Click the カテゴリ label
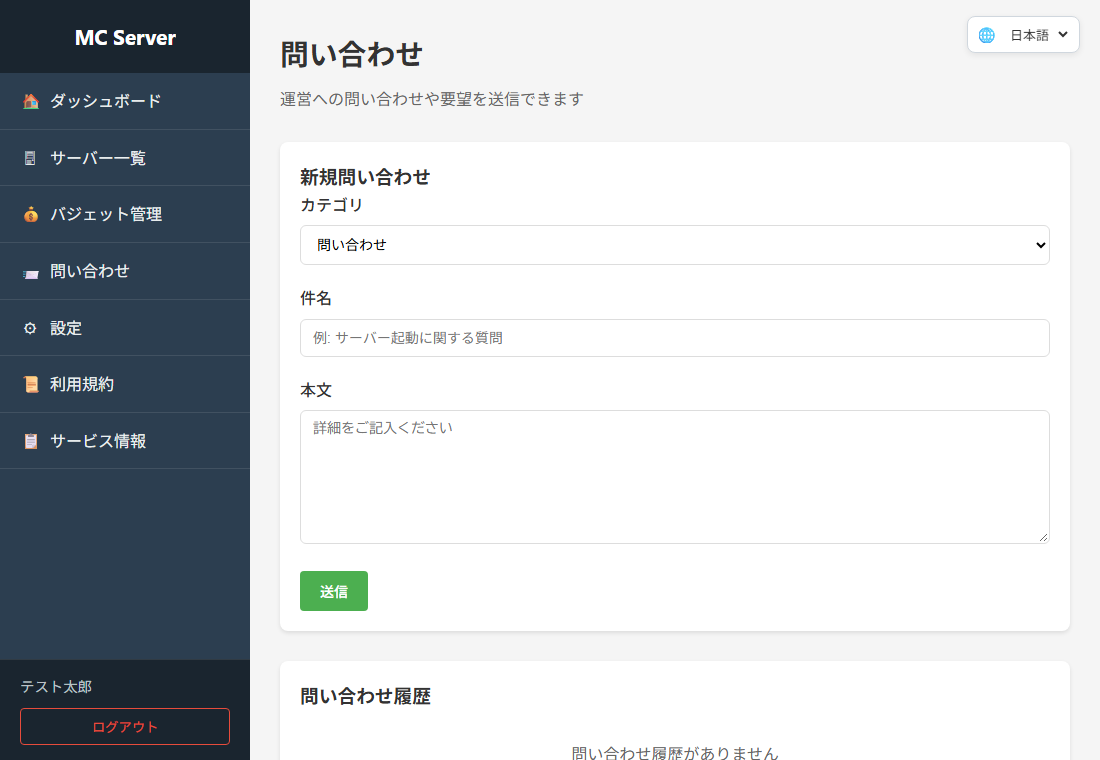1100x760 pixels. click(x=331, y=205)
